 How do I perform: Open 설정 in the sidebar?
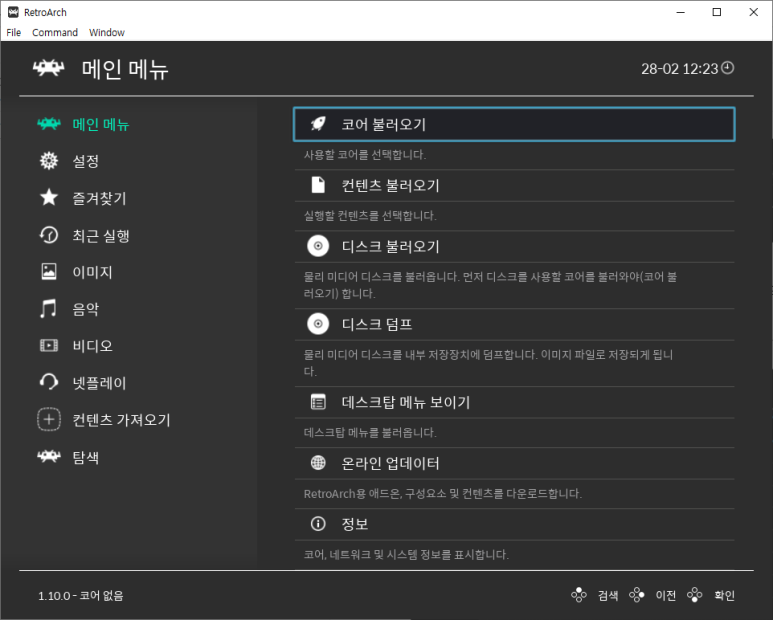[86, 161]
